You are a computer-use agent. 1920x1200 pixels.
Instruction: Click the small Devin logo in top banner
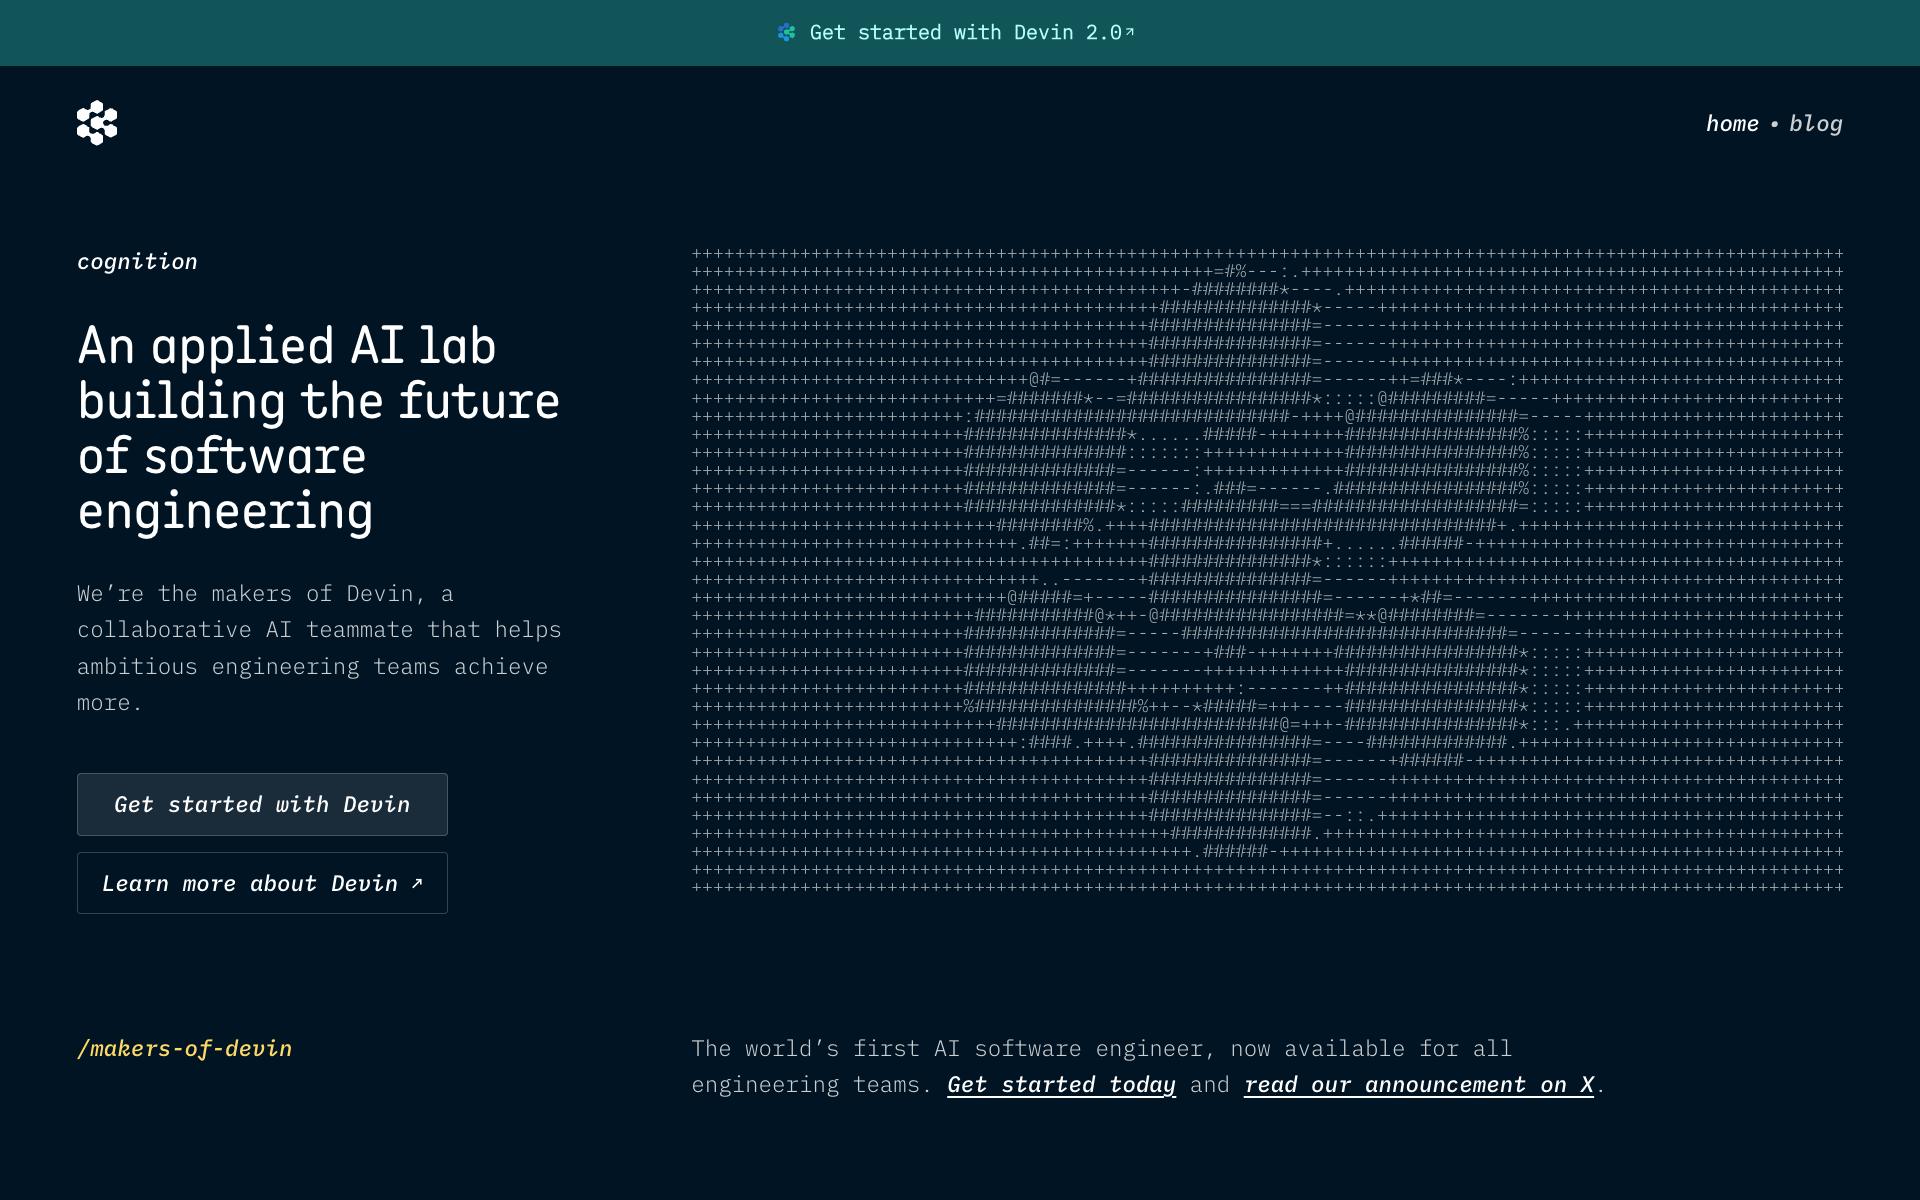[x=787, y=33]
